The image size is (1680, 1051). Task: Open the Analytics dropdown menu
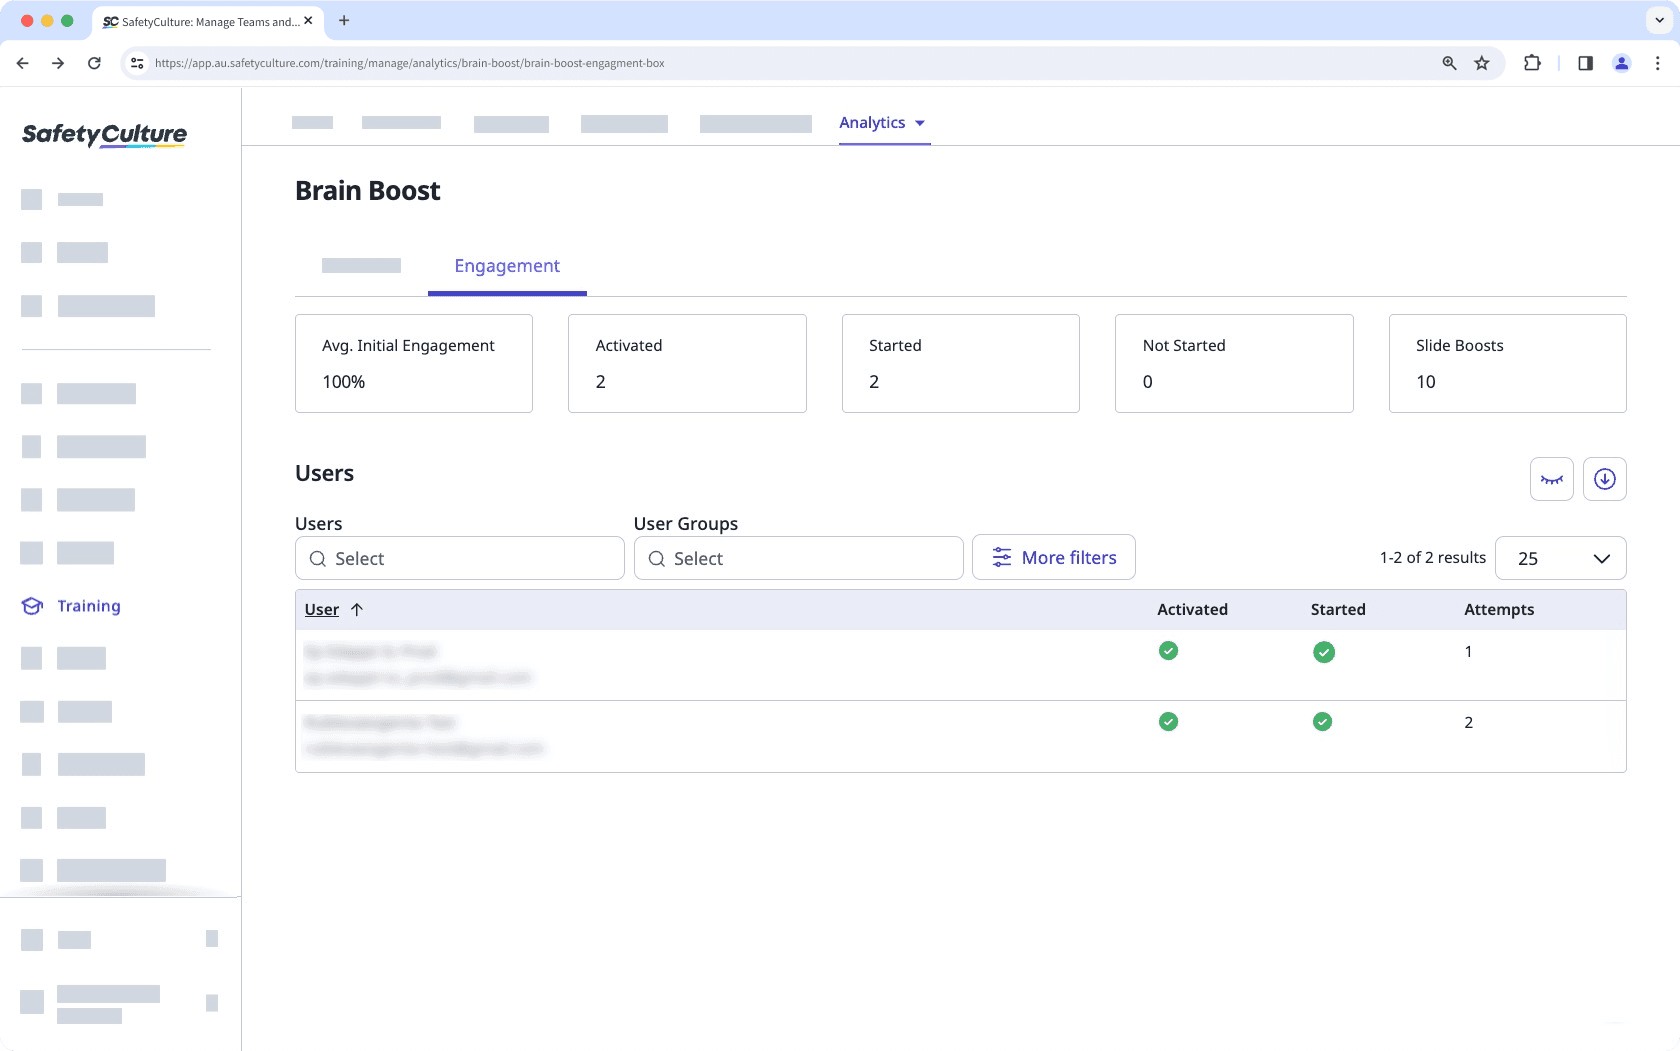coord(883,122)
